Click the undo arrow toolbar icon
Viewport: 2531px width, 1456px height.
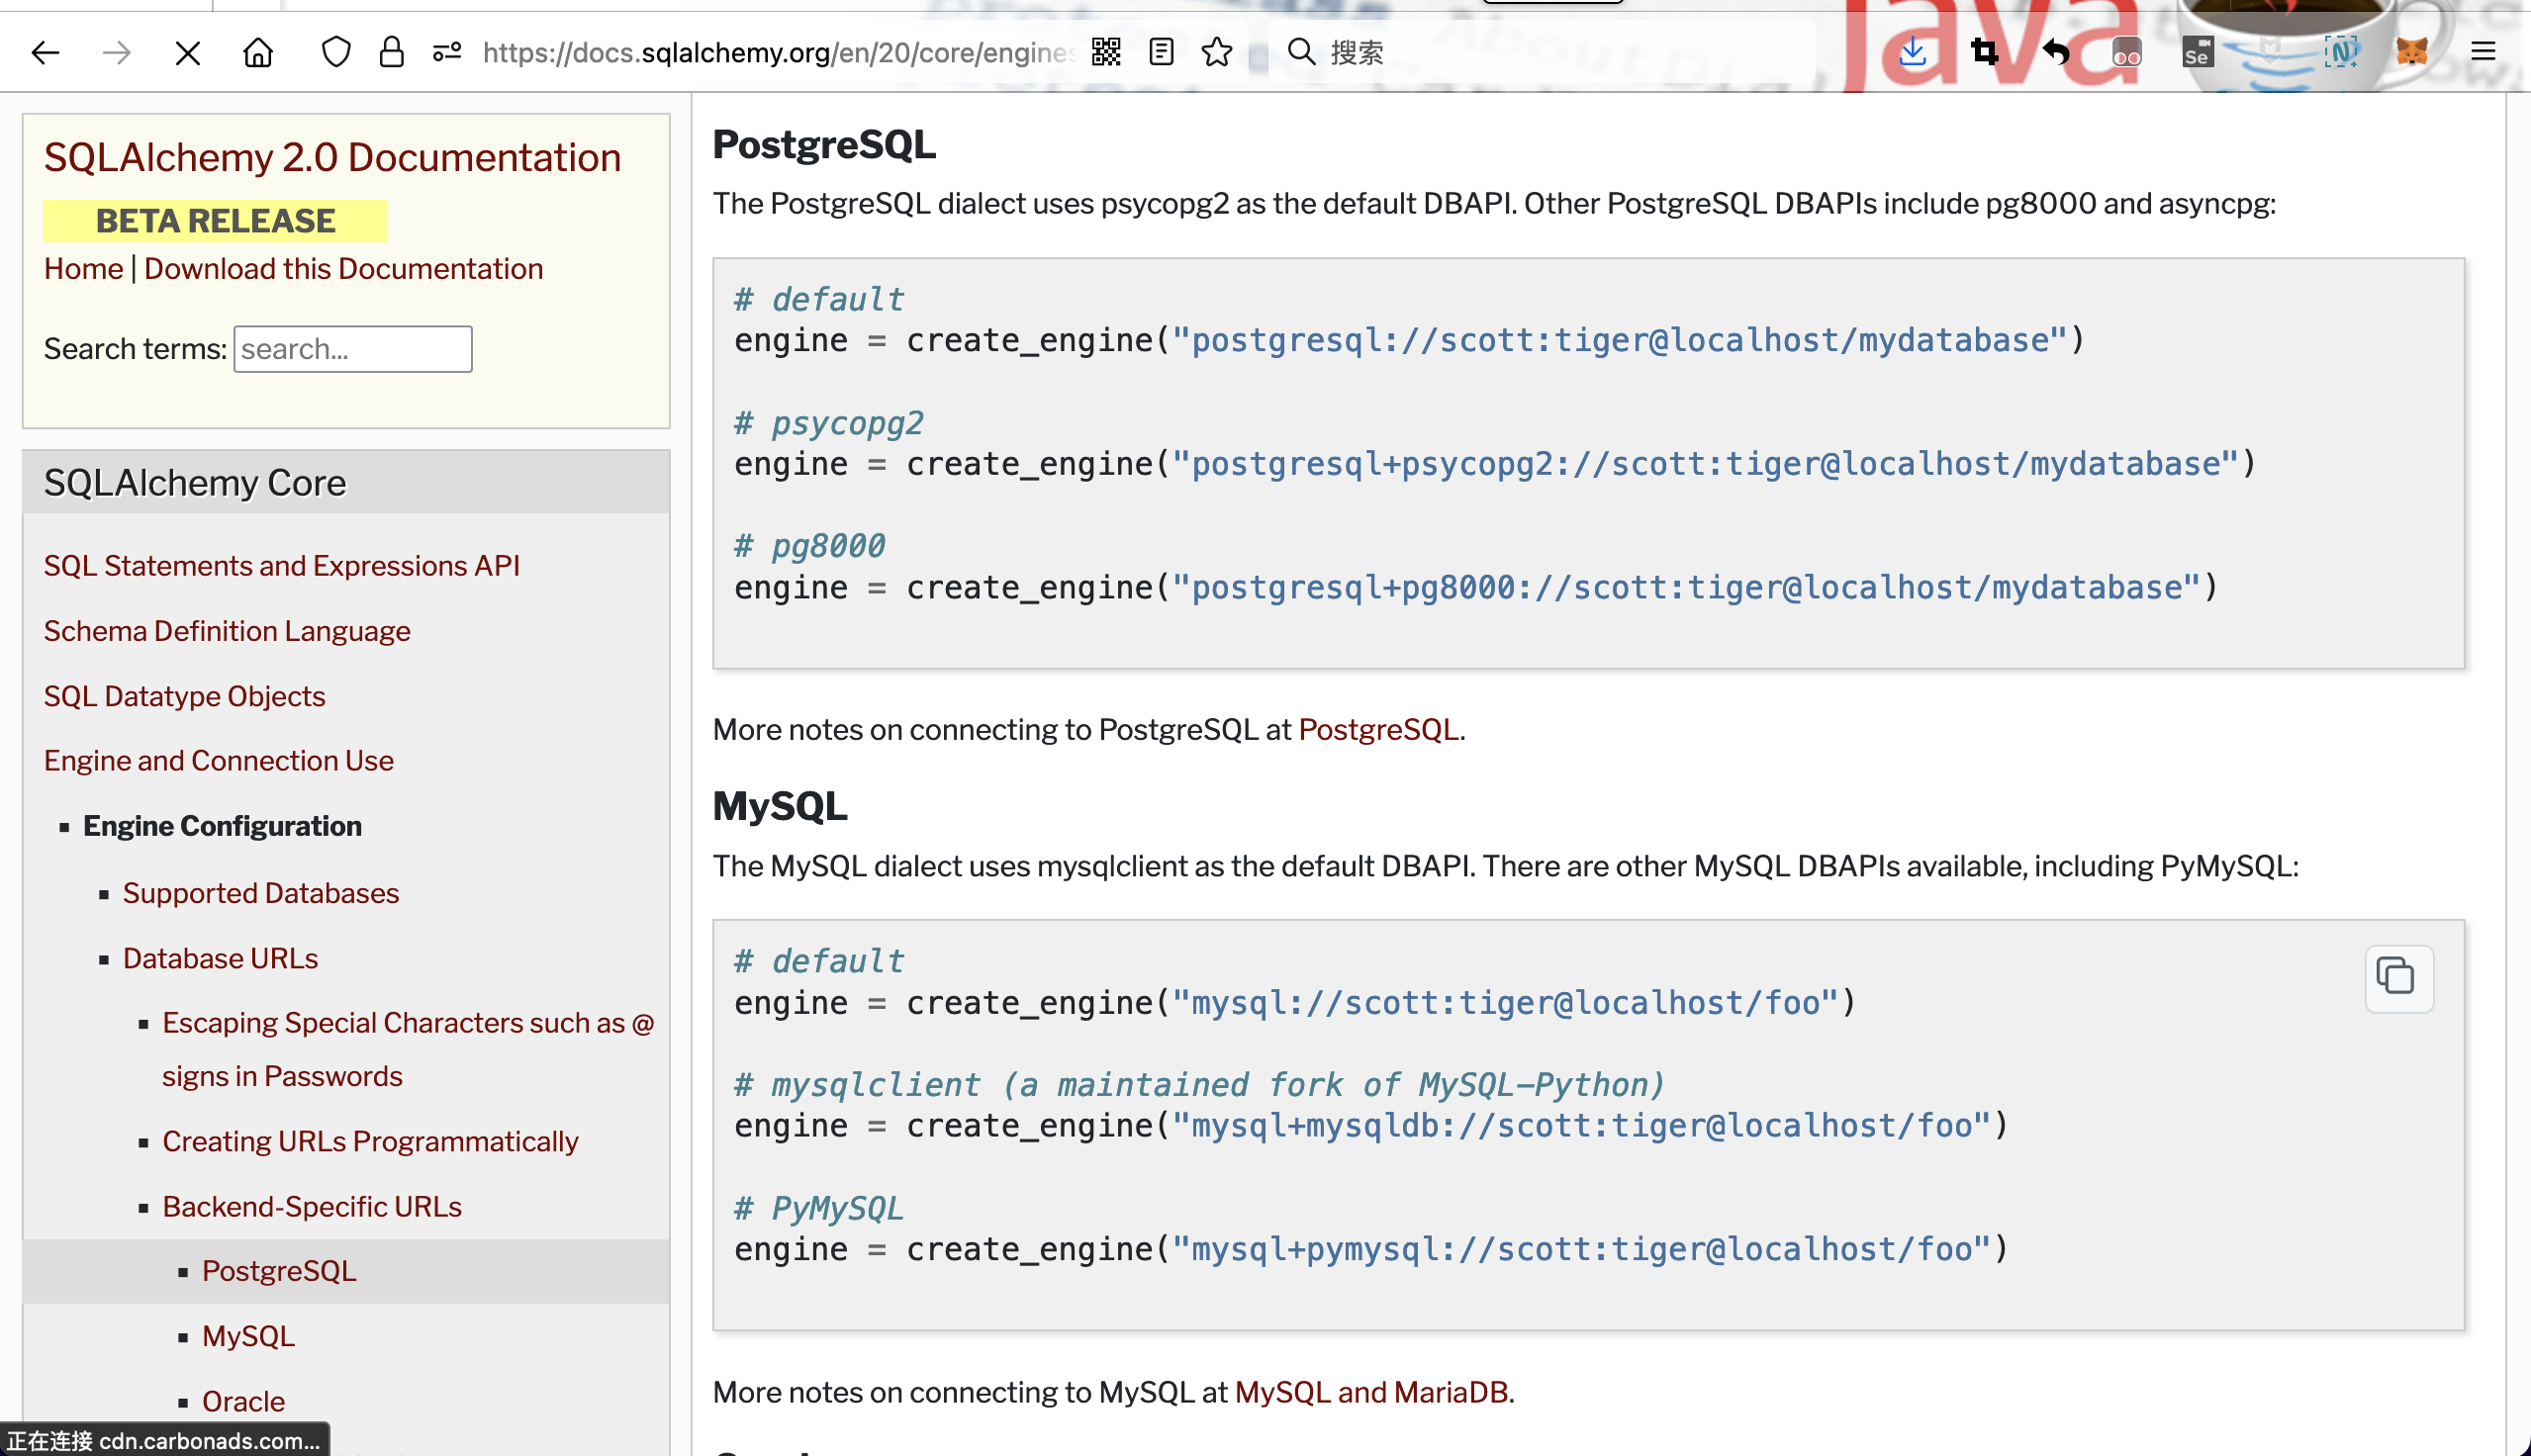[2055, 52]
